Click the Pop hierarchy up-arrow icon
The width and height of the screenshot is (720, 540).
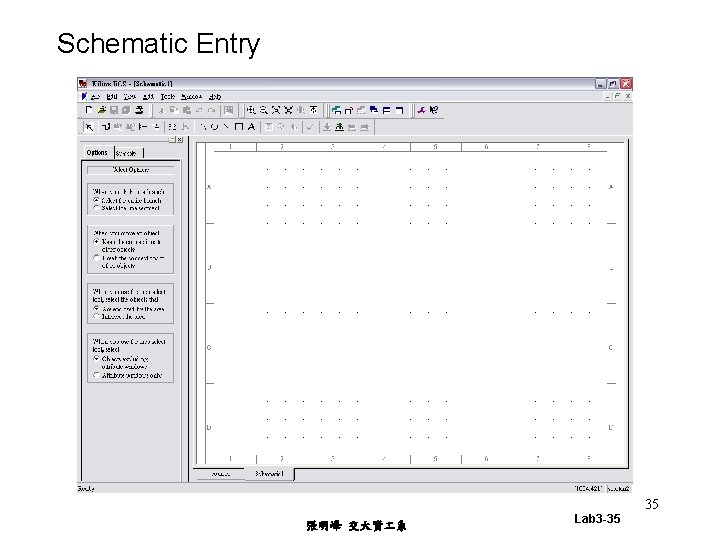coord(339,127)
